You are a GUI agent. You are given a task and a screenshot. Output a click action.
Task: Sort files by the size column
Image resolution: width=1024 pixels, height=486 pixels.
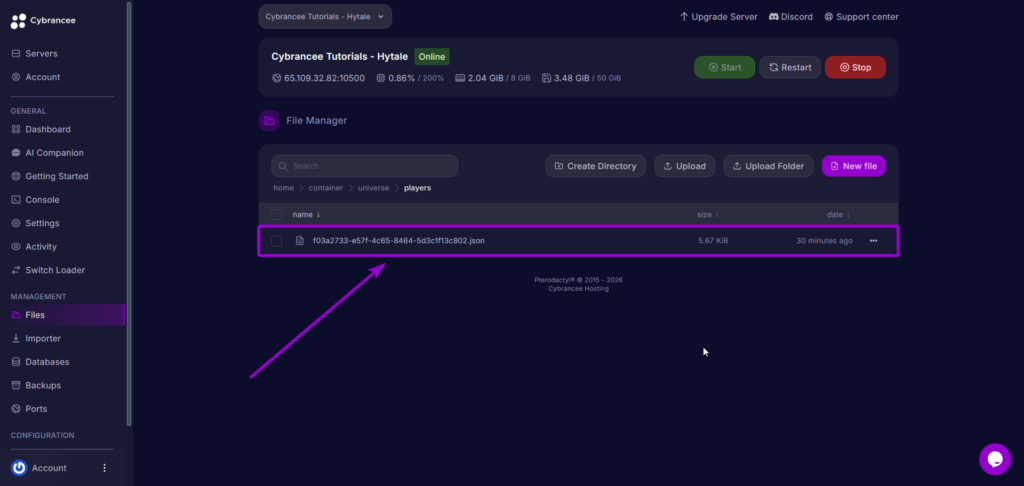[x=708, y=214]
